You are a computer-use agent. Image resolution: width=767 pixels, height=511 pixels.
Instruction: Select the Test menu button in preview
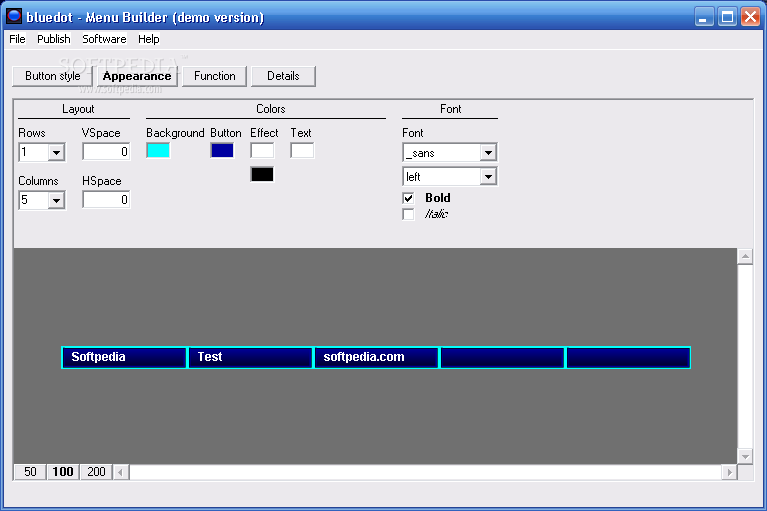pos(250,357)
